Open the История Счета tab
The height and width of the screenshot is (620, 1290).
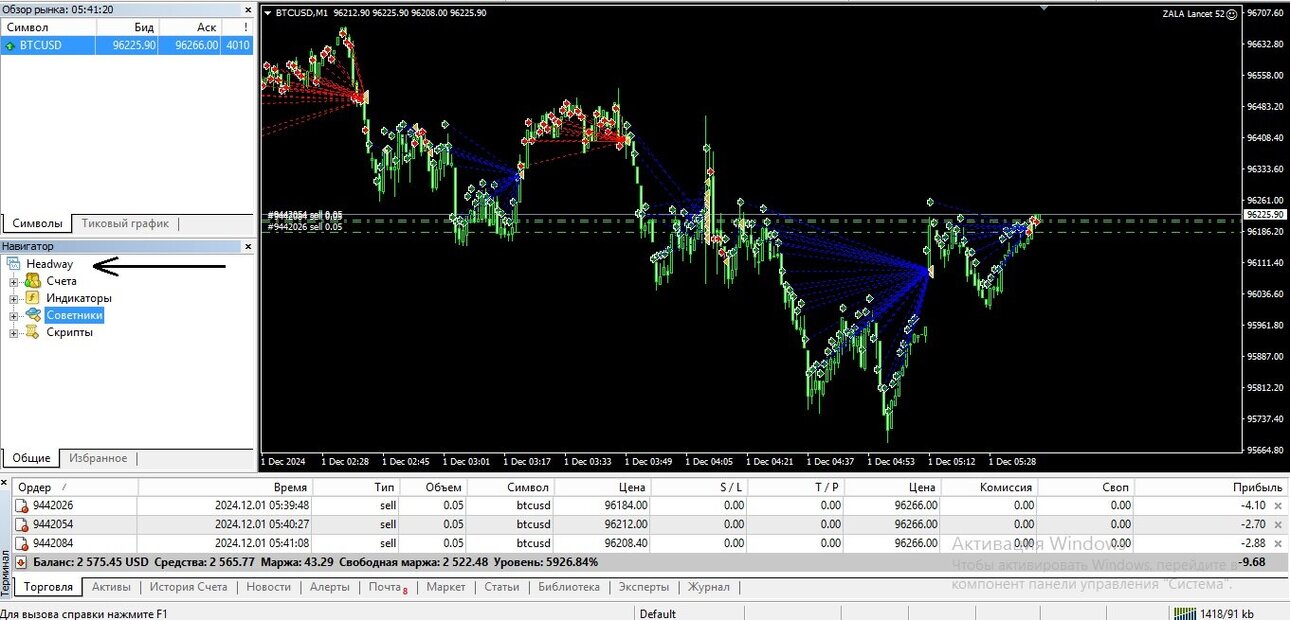pyautogui.click(x=188, y=587)
